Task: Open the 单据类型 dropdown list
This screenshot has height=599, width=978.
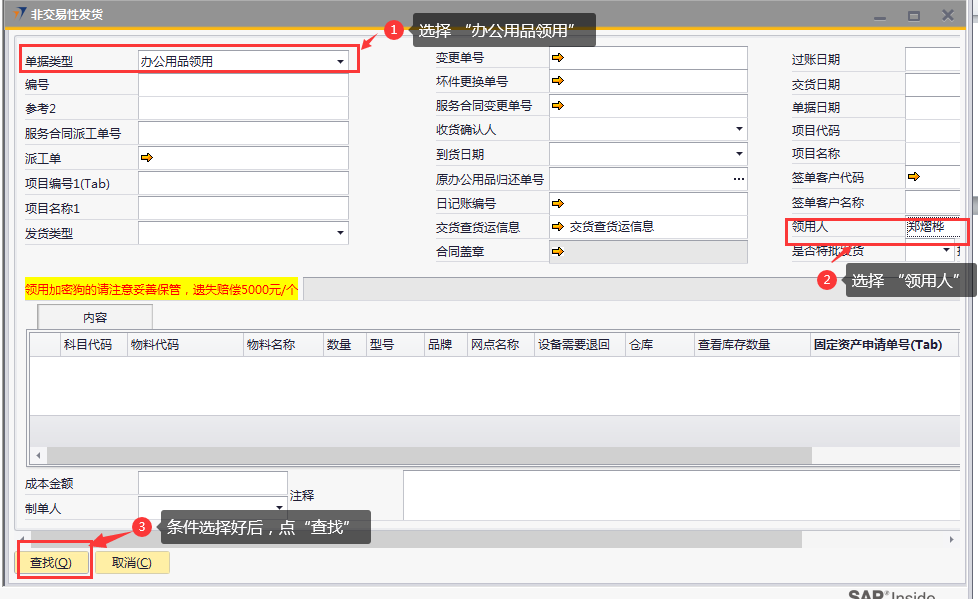Action: 340,62
